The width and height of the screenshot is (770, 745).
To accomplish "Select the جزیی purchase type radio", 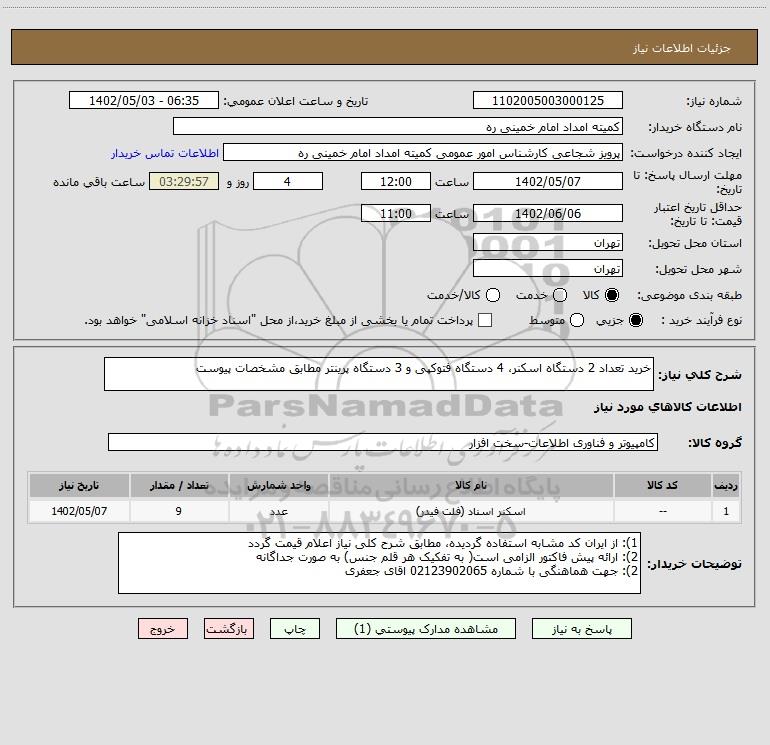I will (x=635, y=320).
